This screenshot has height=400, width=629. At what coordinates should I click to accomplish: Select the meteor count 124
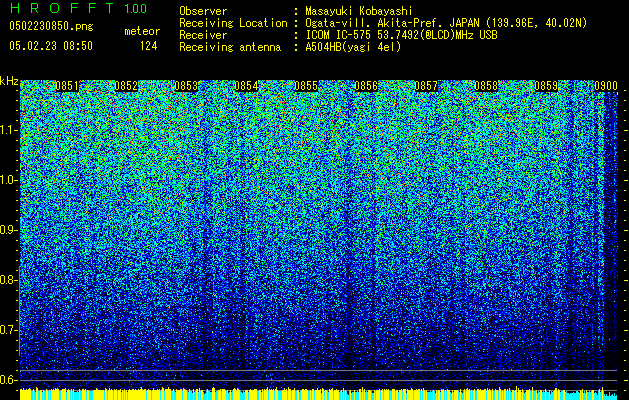coord(148,46)
